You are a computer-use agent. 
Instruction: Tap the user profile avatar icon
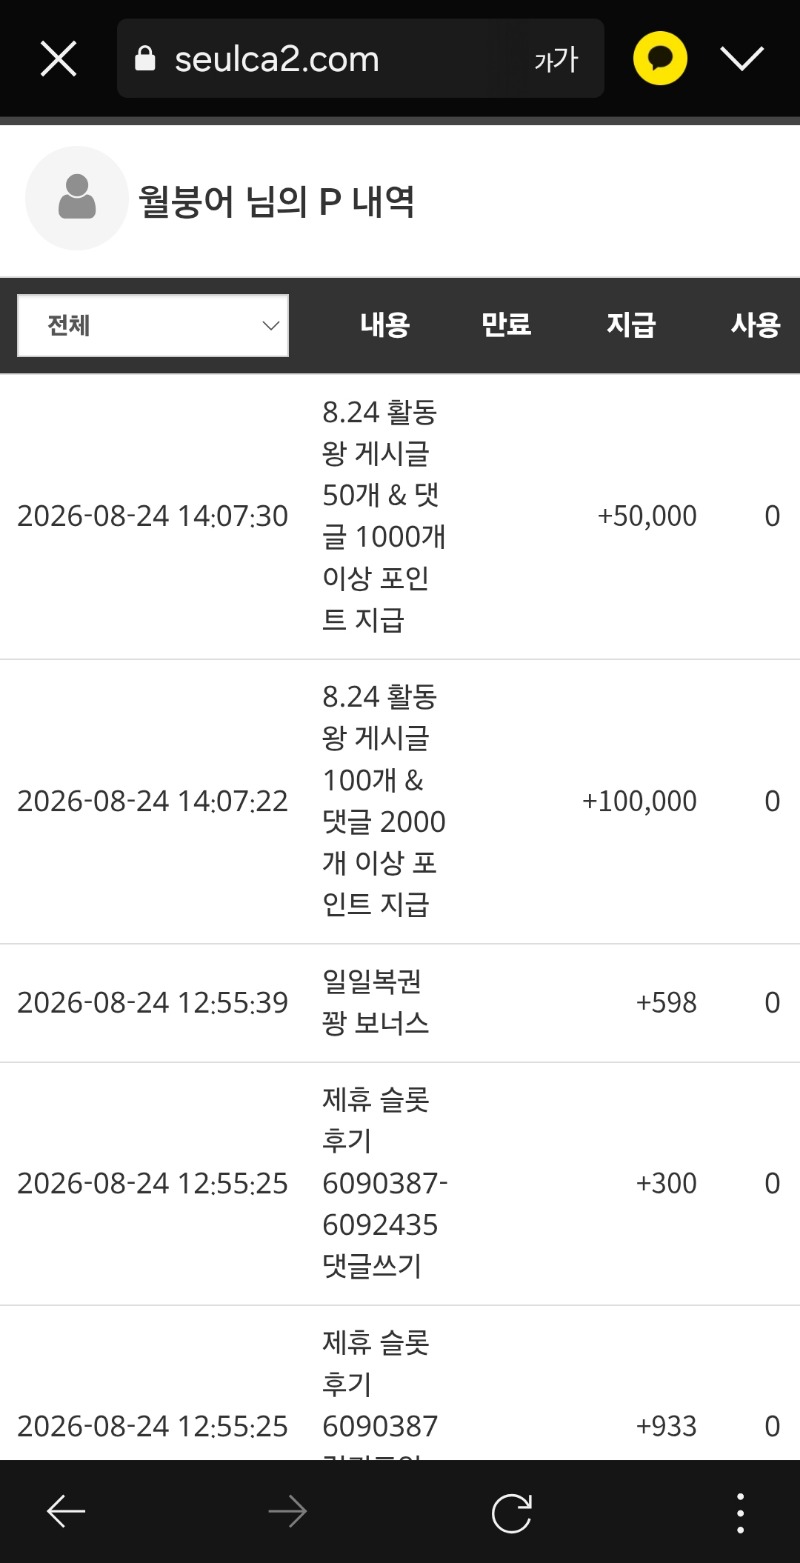click(x=77, y=198)
